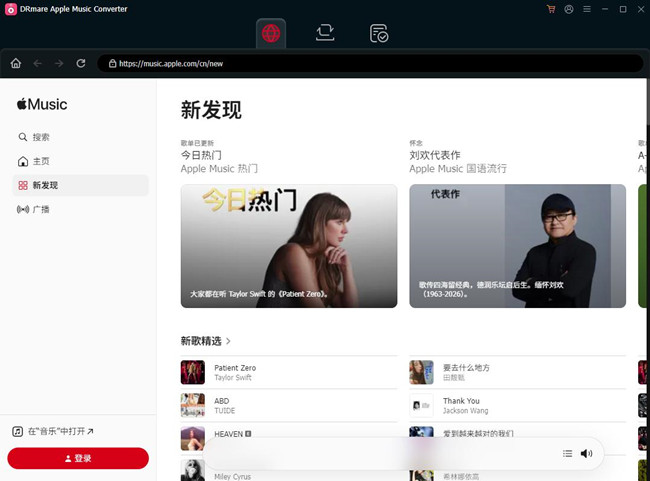Click the DRmare app logo icon
650x481 pixels.
click(11, 9)
